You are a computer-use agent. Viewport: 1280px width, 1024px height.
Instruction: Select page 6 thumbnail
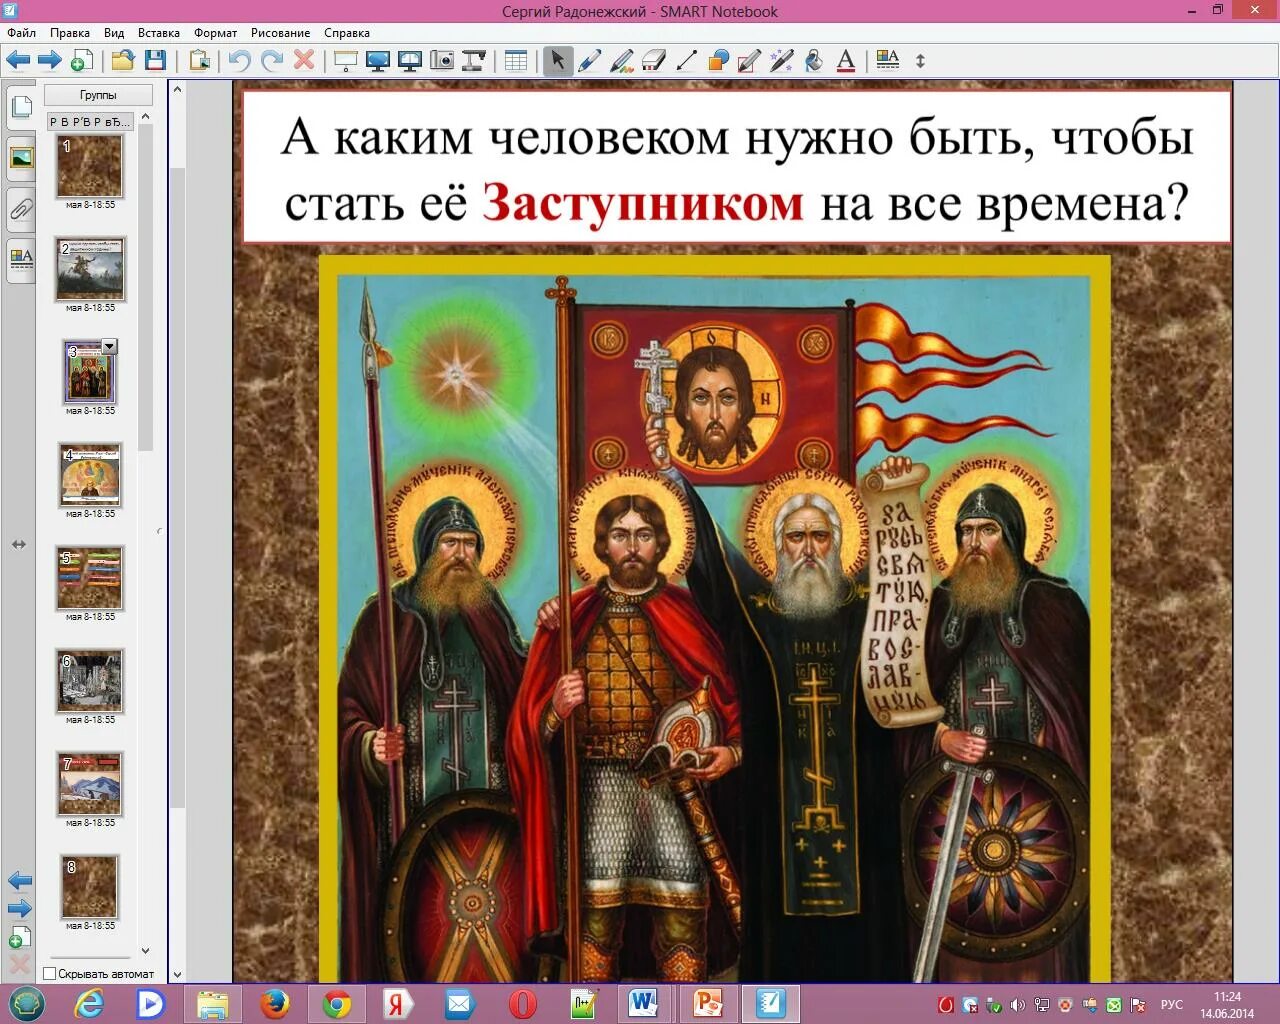90,681
